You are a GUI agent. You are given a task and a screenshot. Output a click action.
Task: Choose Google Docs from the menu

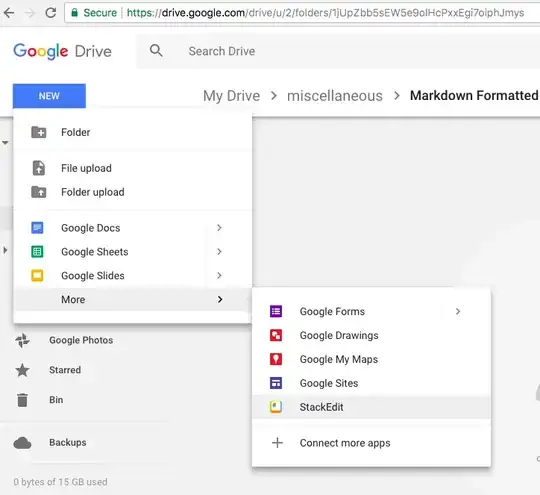[133, 228]
